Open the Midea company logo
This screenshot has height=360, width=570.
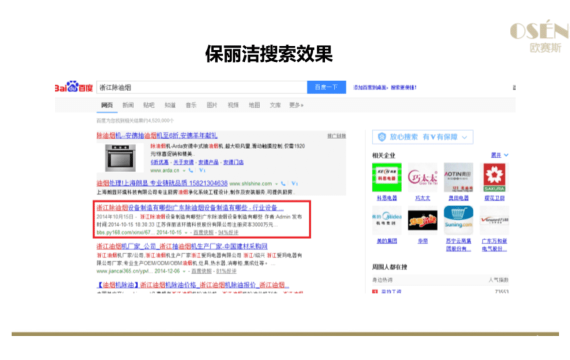tap(387, 220)
